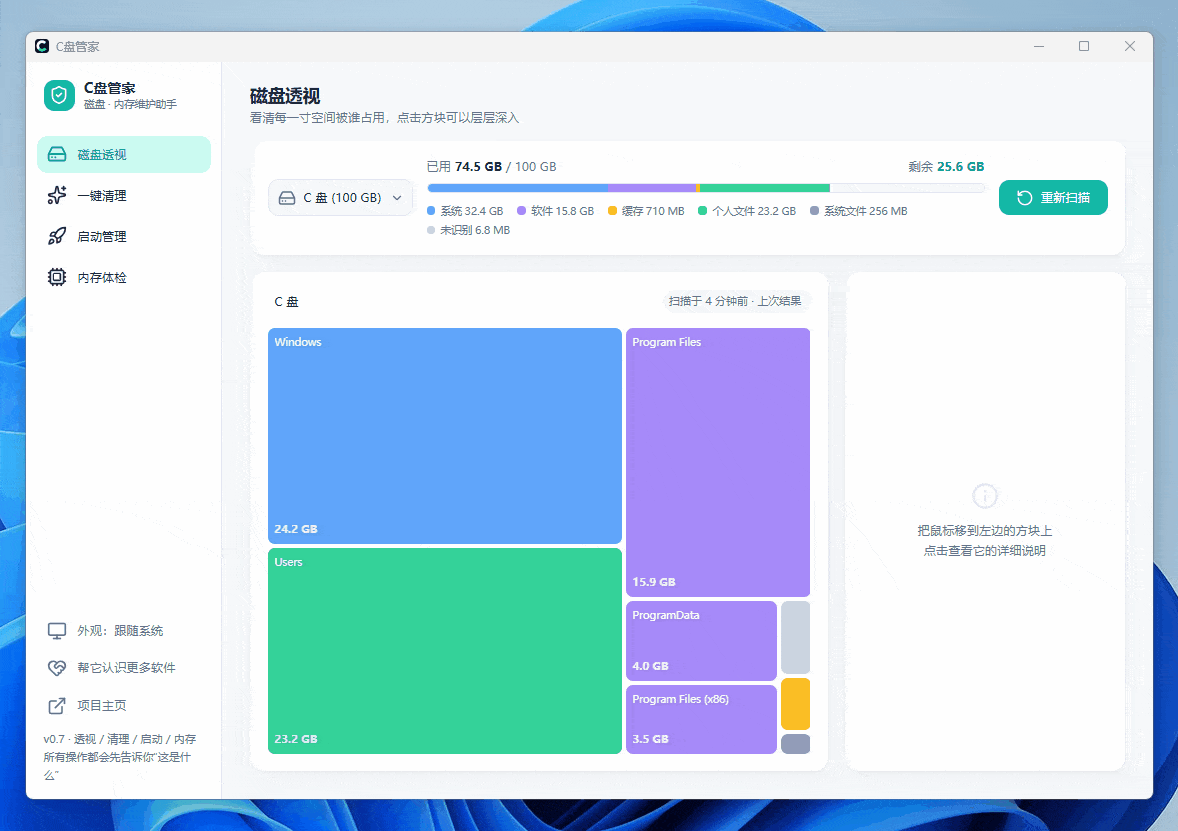Click the heart icon beside 帮它认识更多软件
This screenshot has width=1178, height=831.
(57, 667)
